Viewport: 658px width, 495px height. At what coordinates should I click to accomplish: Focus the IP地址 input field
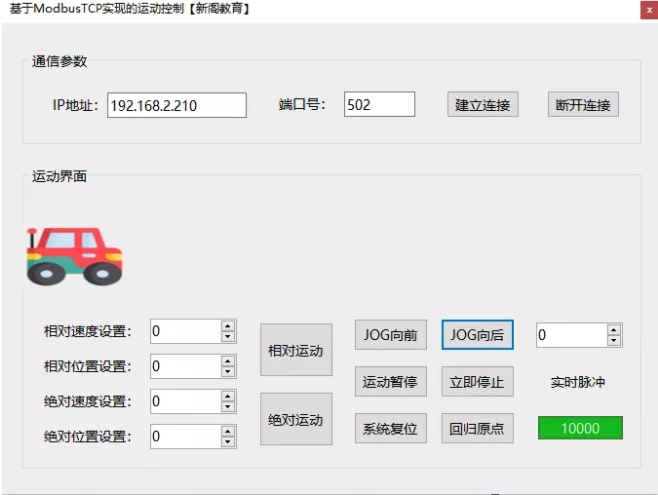point(177,105)
